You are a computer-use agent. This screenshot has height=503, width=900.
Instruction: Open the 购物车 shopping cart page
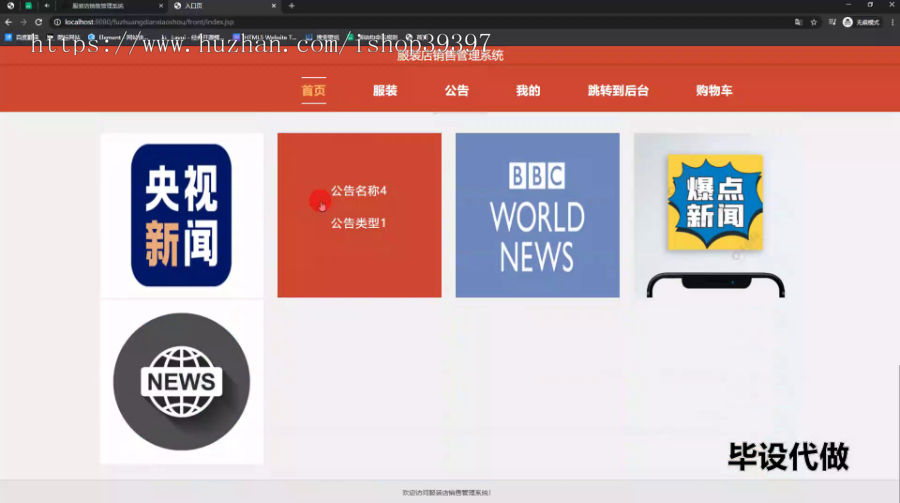(714, 91)
